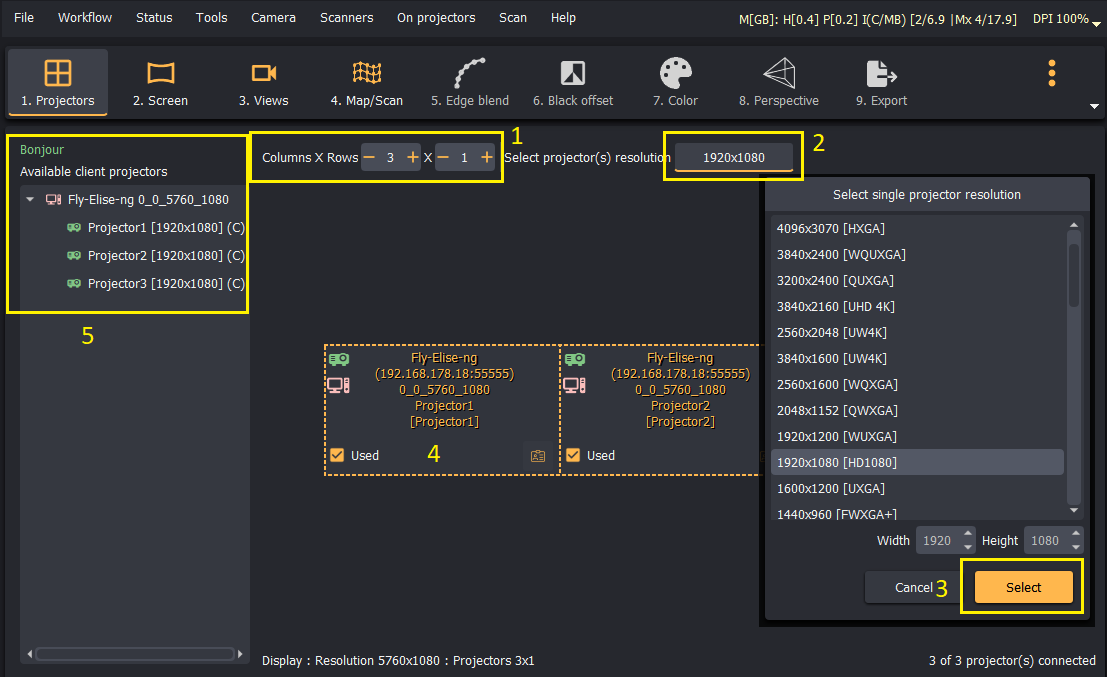Image resolution: width=1107 pixels, height=677 pixels.
Task: Increase the columns count with plus
Action: click(x=412, y=157)
